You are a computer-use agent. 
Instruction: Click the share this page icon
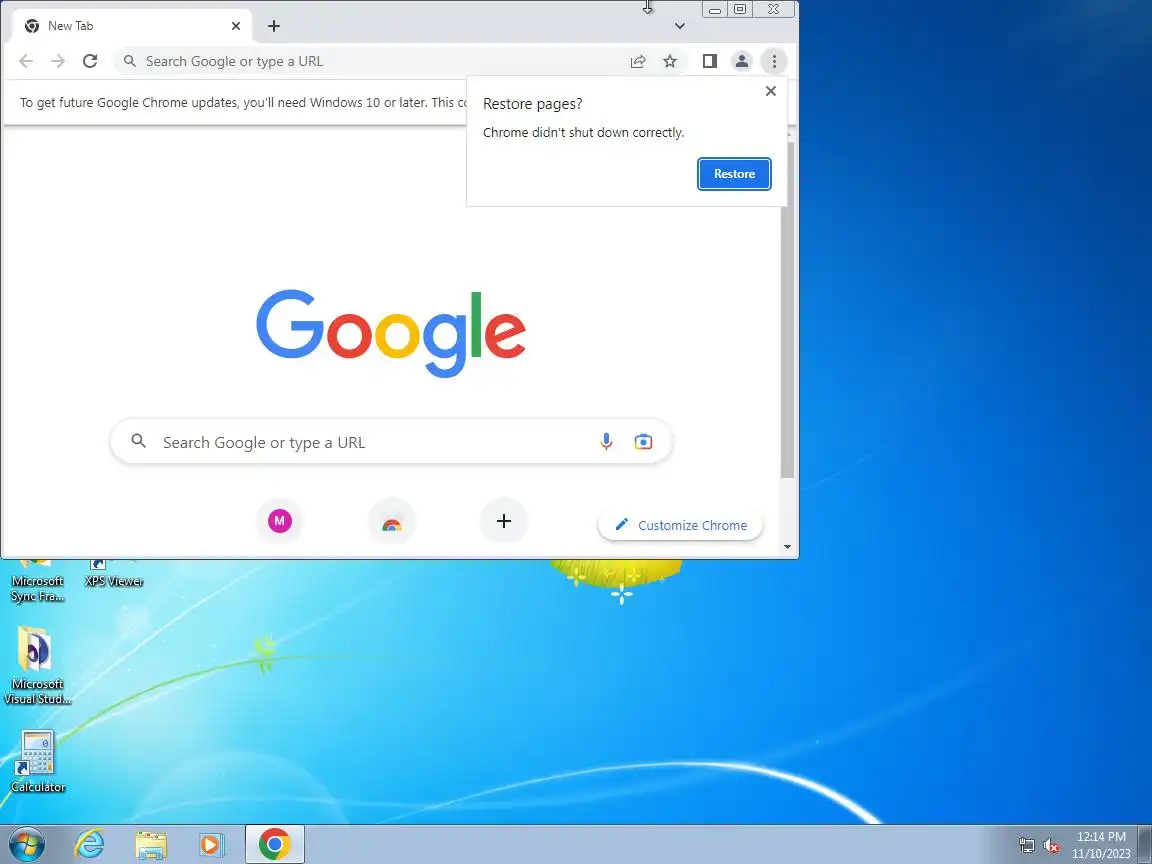coord(638,61)
